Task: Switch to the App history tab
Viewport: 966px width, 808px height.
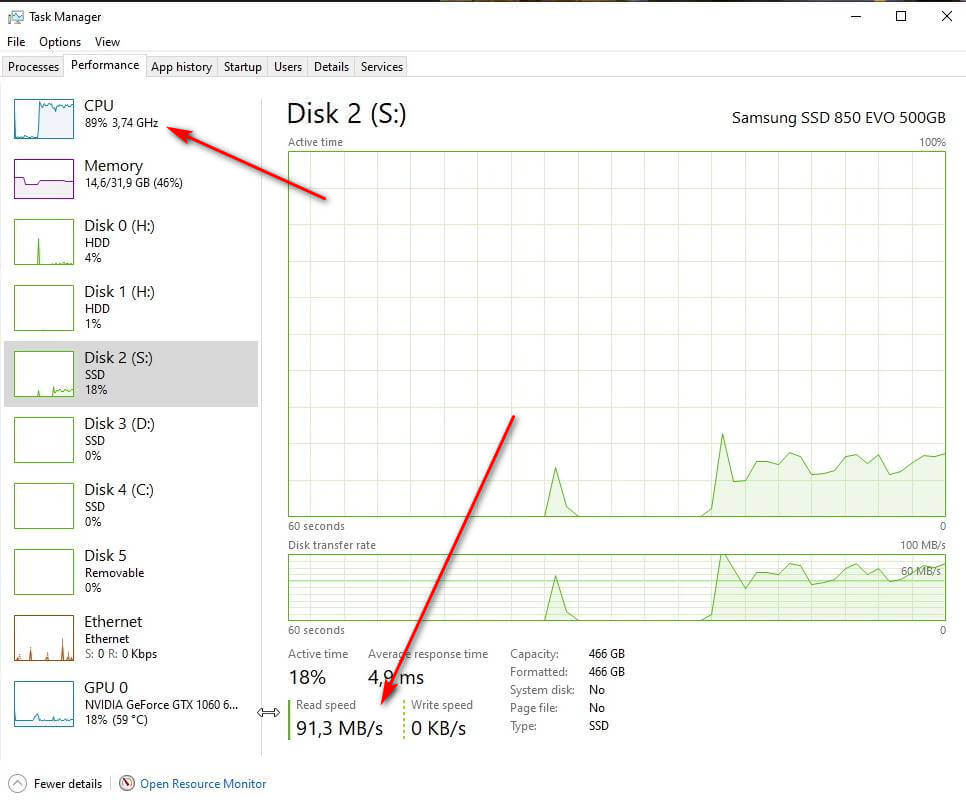Action: [181, 67]
